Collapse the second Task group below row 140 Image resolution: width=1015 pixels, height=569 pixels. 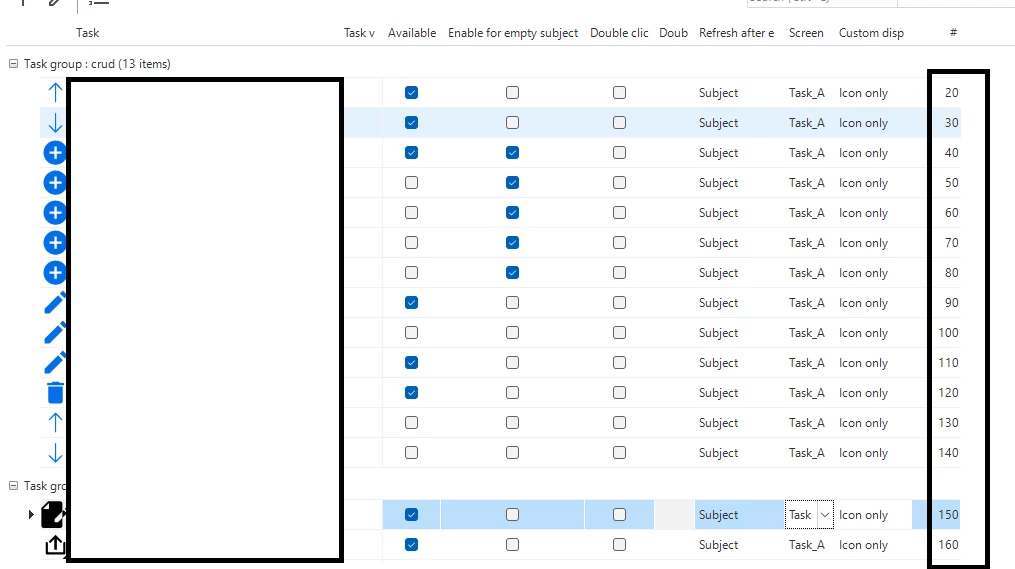click(x=13, y=485)
